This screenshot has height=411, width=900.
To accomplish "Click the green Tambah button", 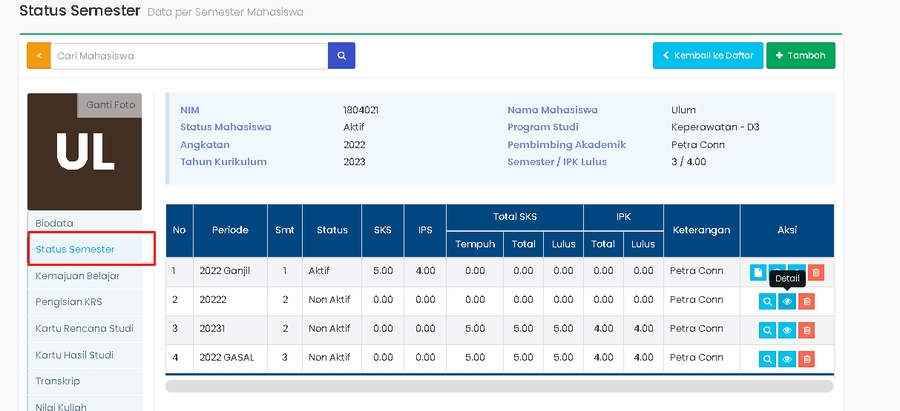I will [800, 56].
